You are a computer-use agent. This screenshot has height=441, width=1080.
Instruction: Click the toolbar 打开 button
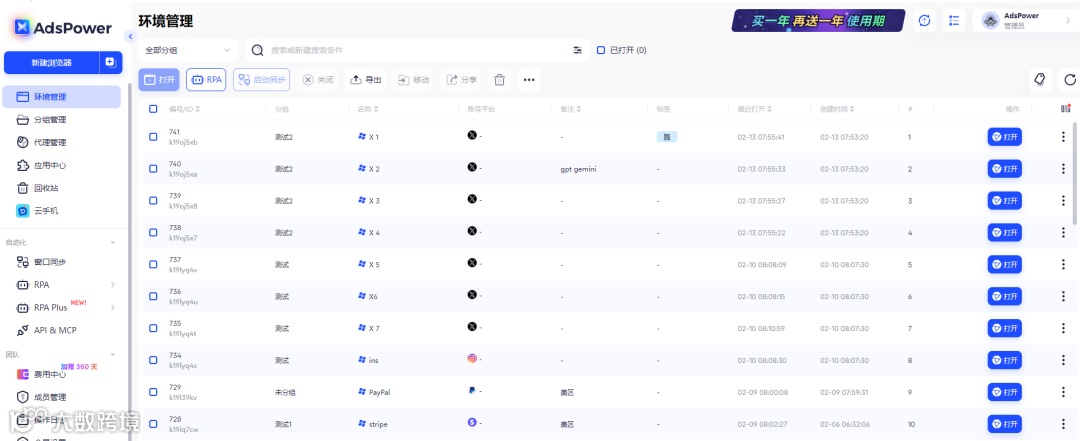[x=159, y=80]
